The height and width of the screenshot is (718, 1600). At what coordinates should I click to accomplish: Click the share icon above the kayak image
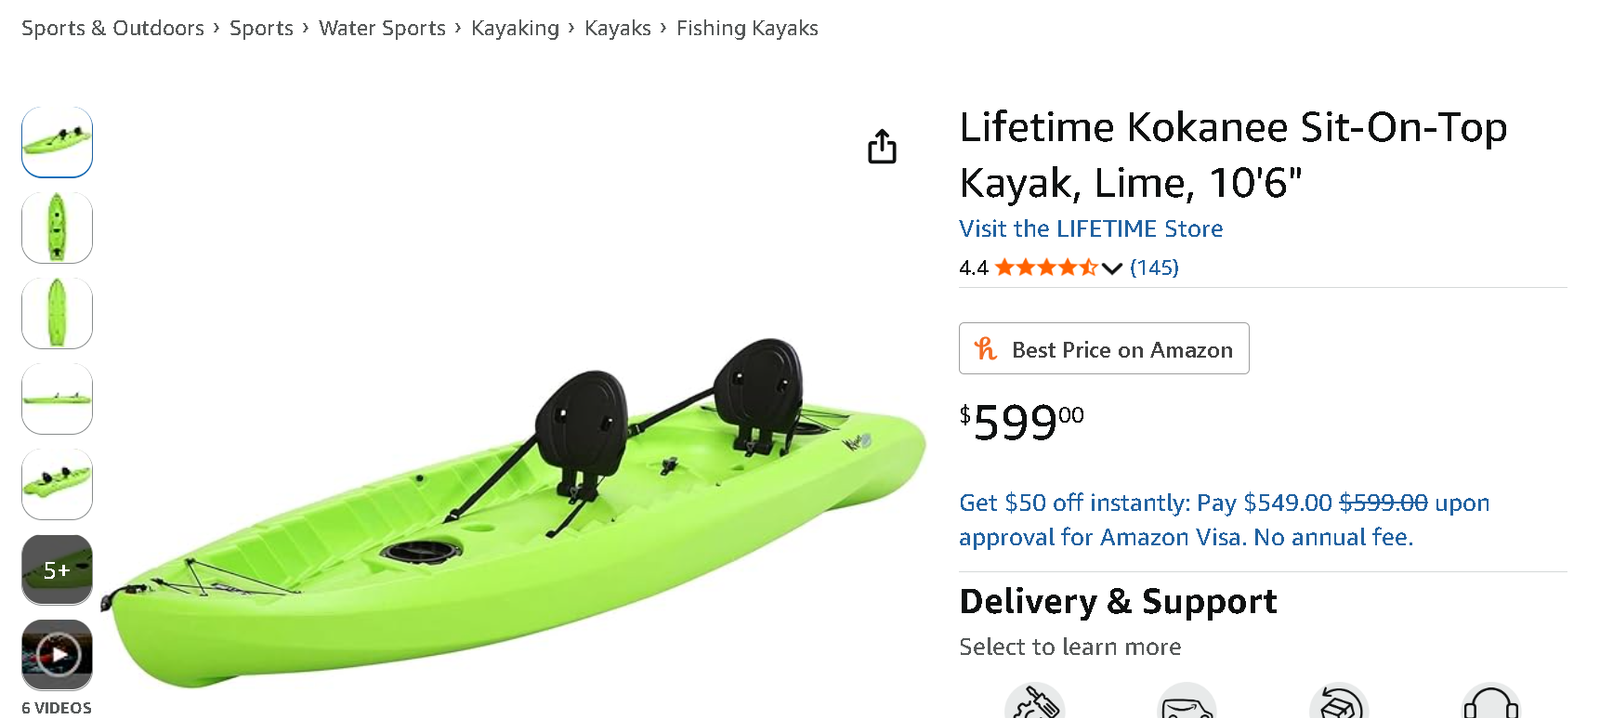[x=882, y=147]
